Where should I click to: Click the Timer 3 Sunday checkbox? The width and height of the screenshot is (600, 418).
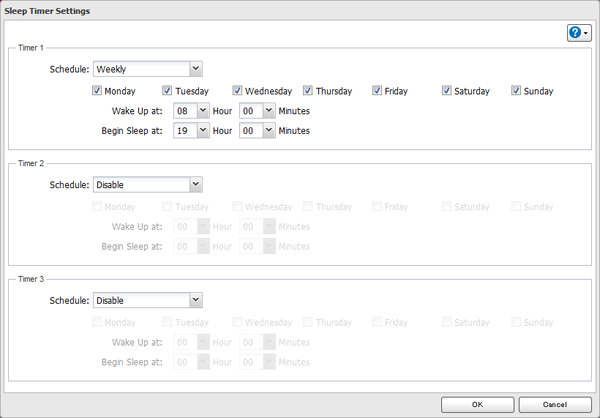click(x=517, y=322)
